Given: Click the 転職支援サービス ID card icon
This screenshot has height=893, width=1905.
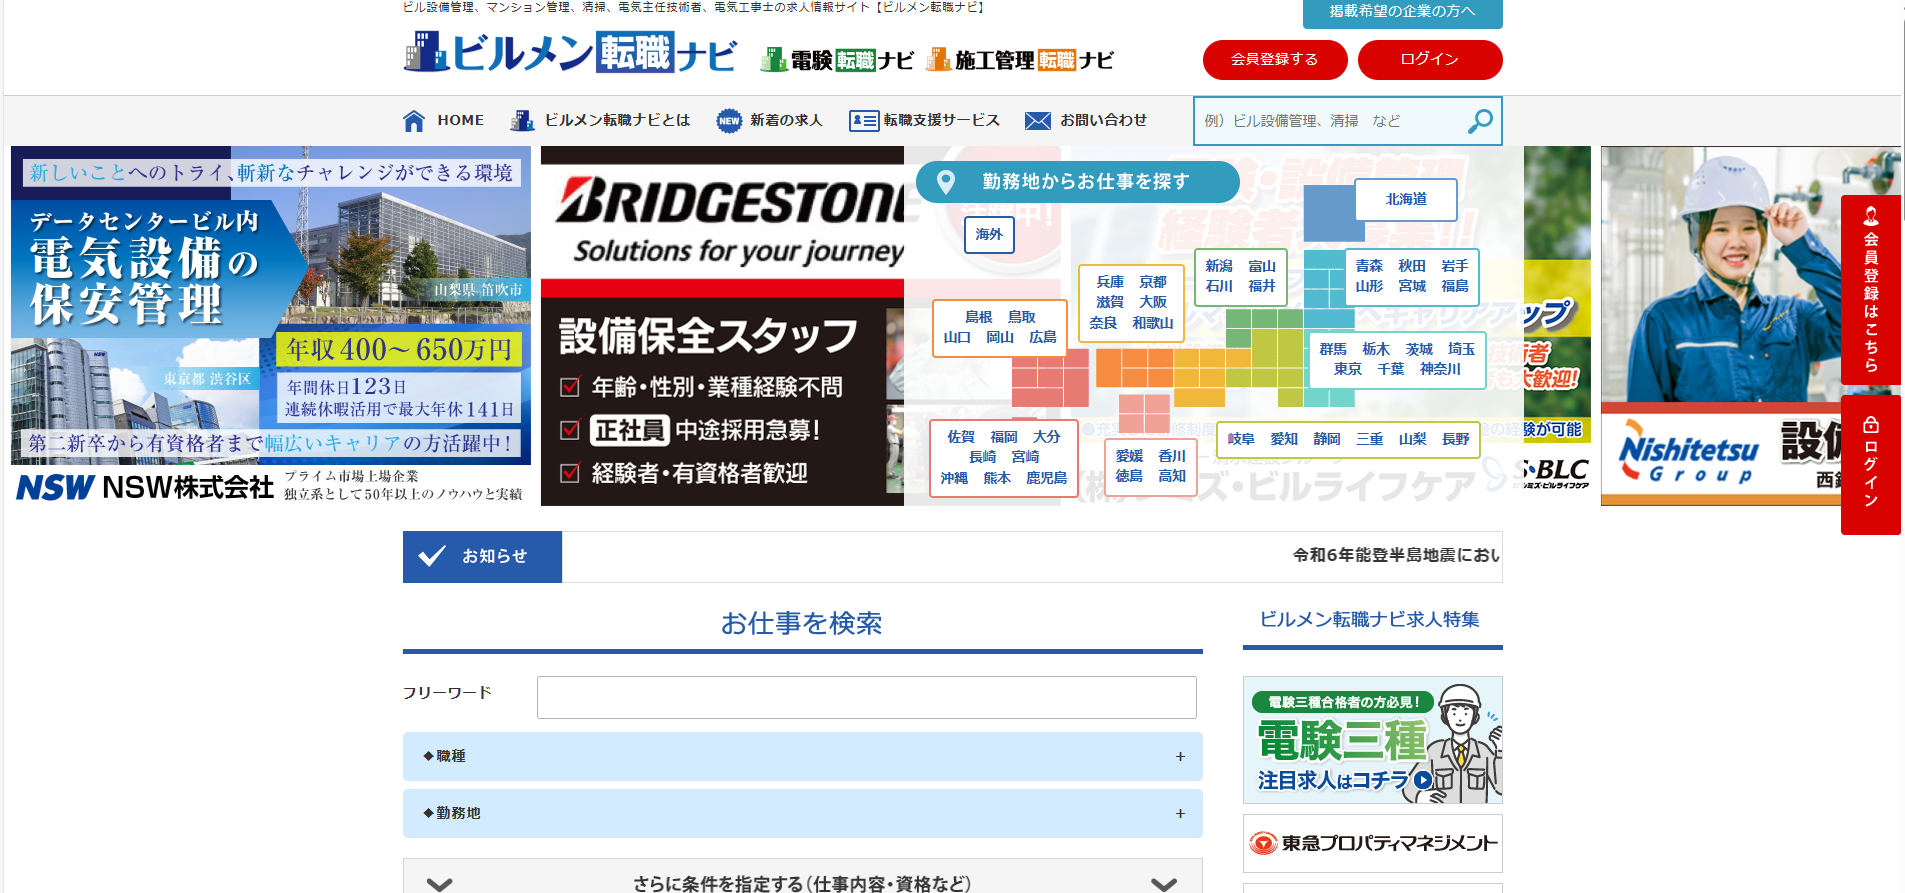Looking at the screenshot, I should pyautogui.click(x=863, y=121).
